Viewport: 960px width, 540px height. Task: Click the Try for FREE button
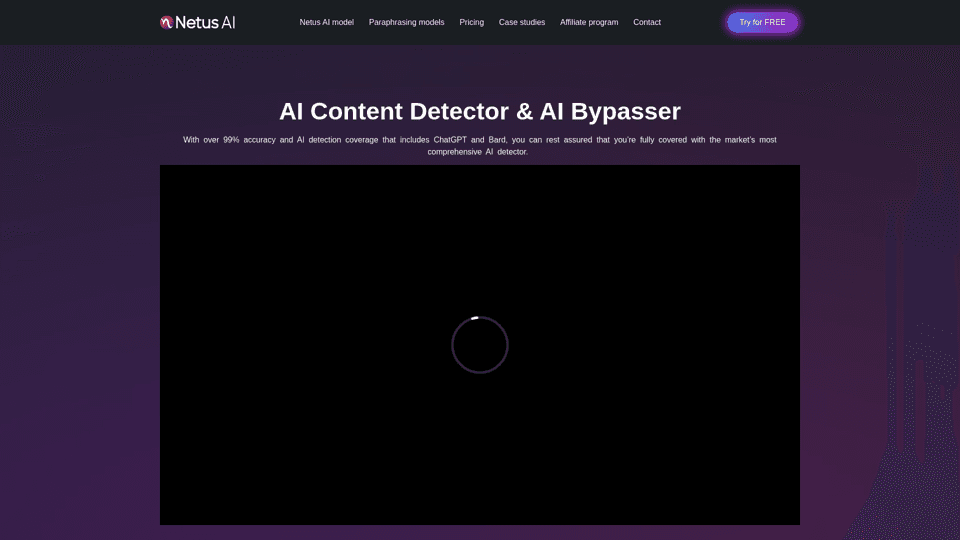click(762, 22)
